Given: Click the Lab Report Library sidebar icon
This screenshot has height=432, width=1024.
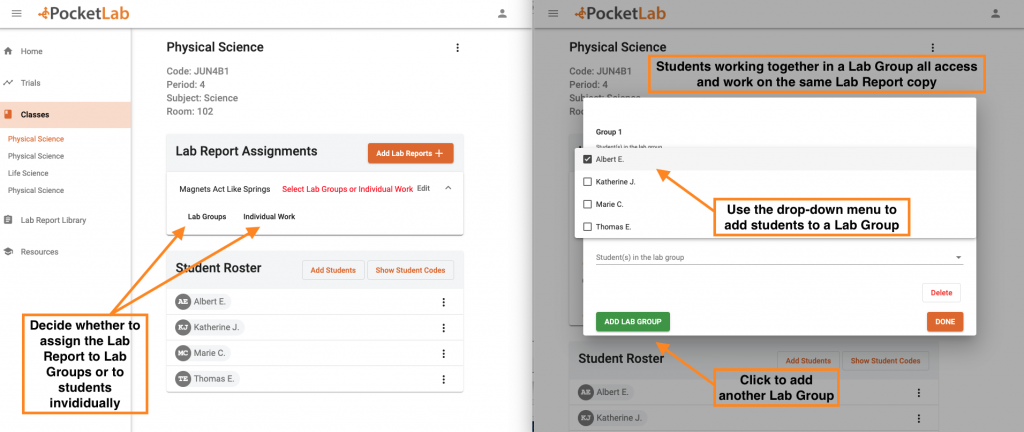Looking at the screenshot, I should 8,219.
